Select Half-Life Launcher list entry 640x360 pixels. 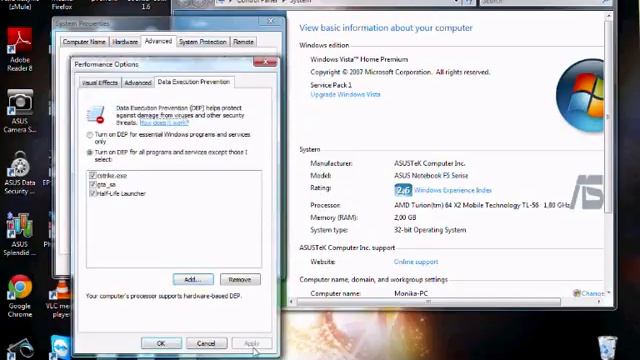click(x=121, y=193)
